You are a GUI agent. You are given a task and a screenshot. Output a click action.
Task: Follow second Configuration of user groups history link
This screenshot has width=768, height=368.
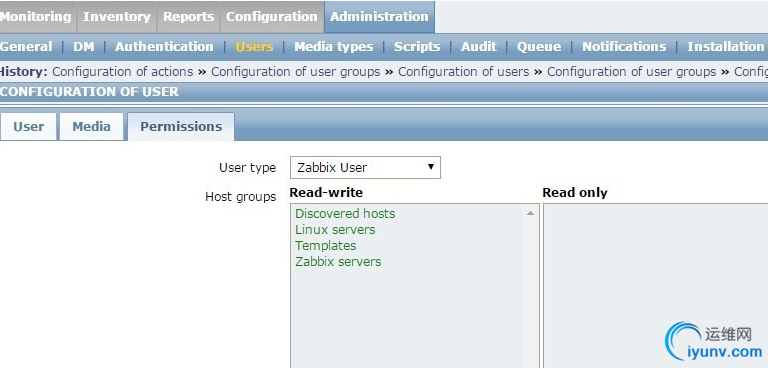(x=631, y=72)
